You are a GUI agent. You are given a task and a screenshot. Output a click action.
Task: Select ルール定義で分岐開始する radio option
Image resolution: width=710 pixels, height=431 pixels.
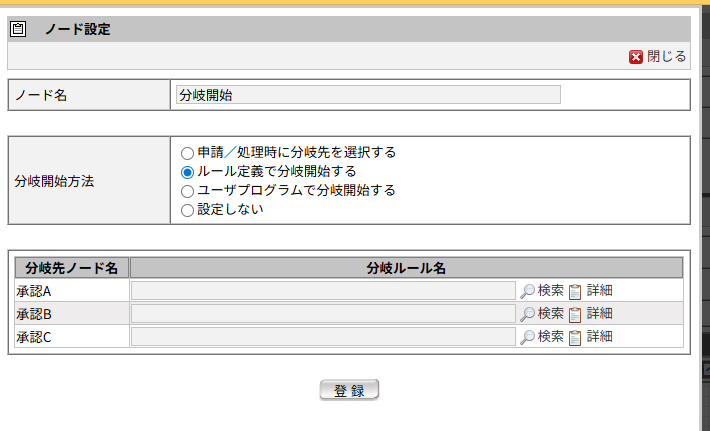187,172
